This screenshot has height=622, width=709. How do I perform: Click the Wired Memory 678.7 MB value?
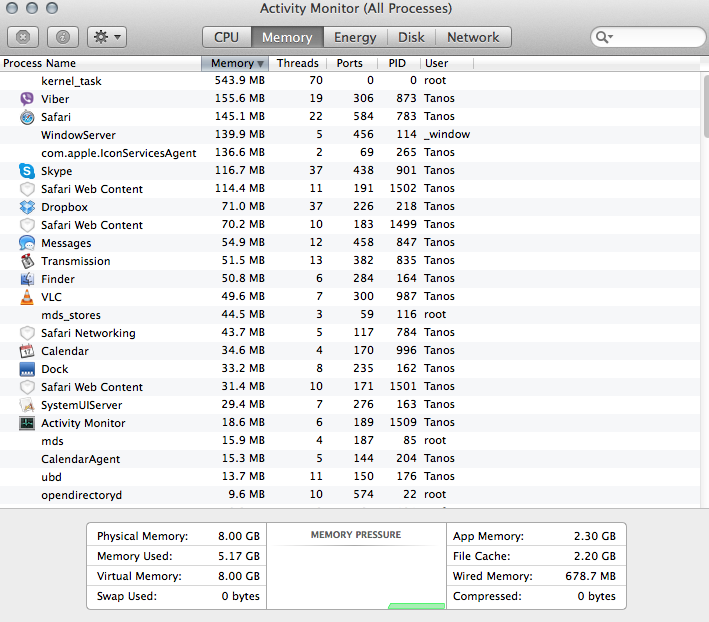pyautogui.click(x=591, y=576)
